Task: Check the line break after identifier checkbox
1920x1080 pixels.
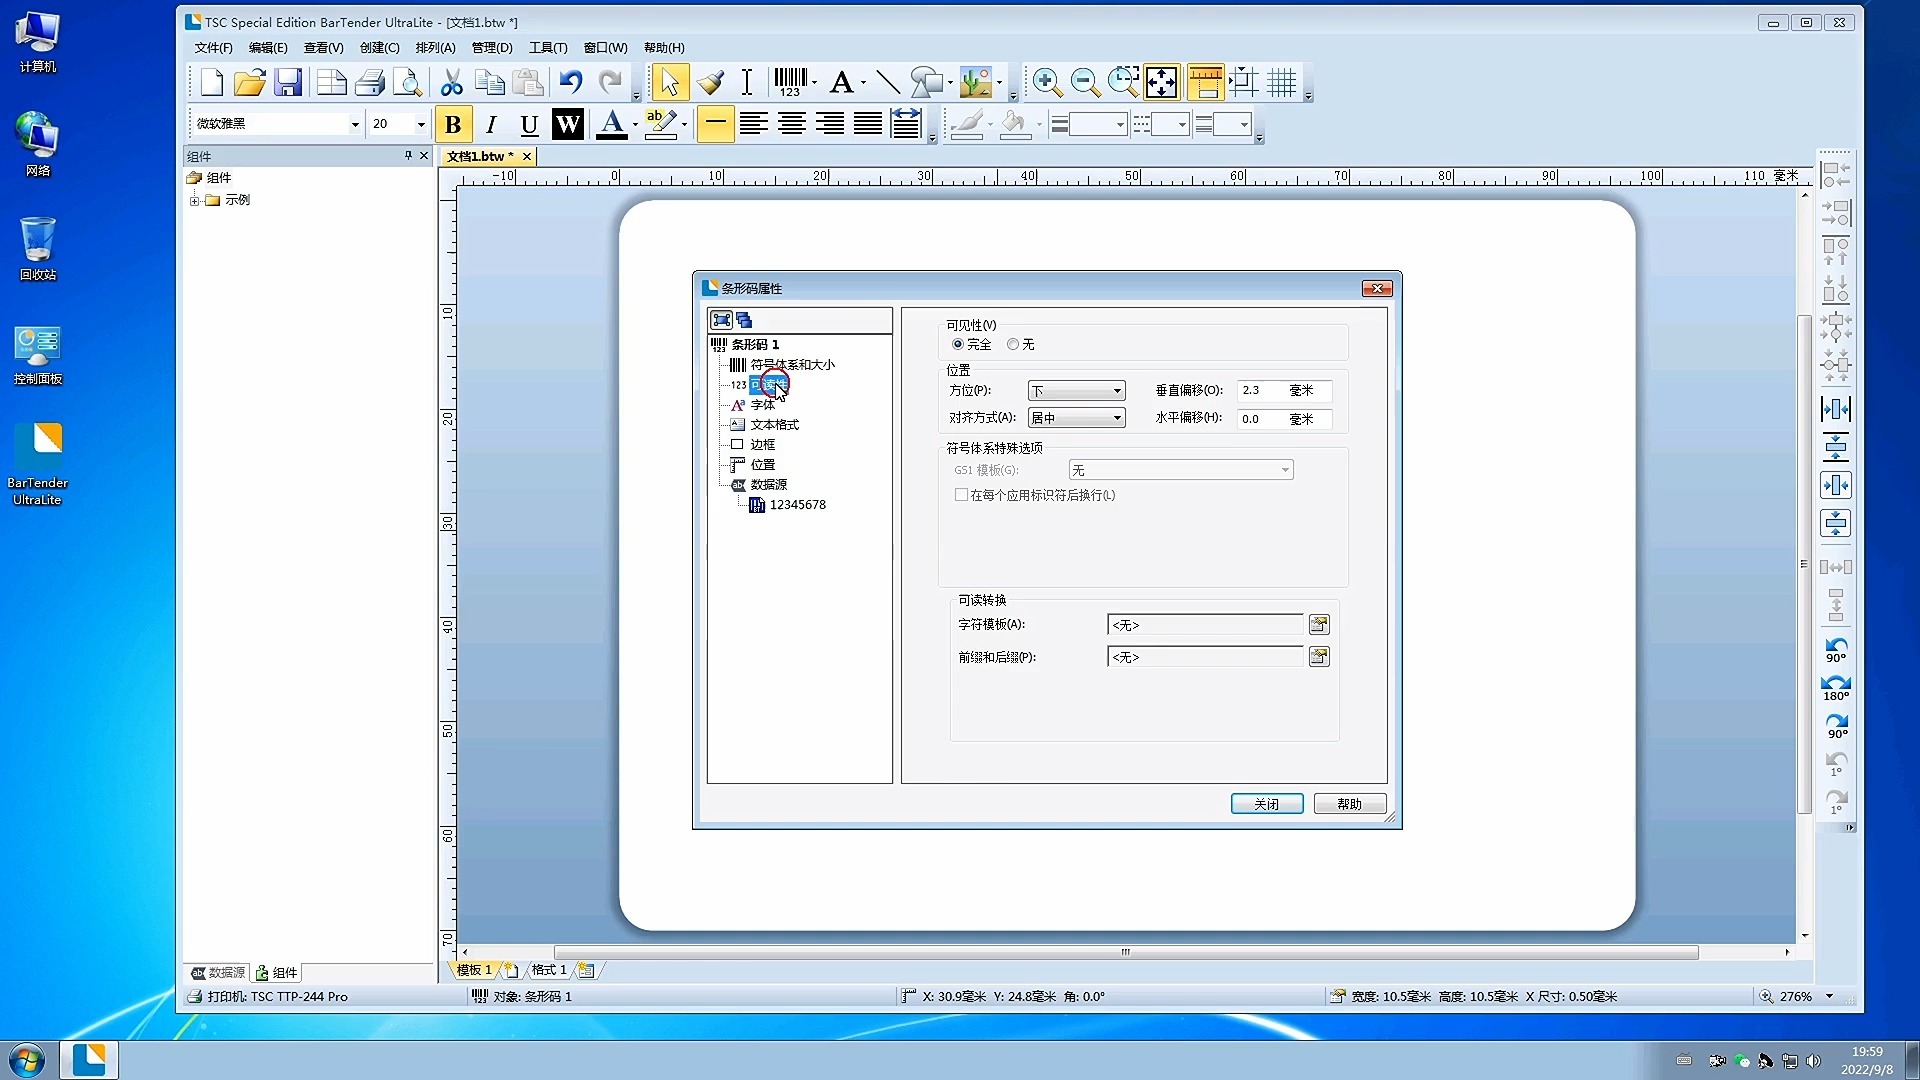Action: pos(961,495)
